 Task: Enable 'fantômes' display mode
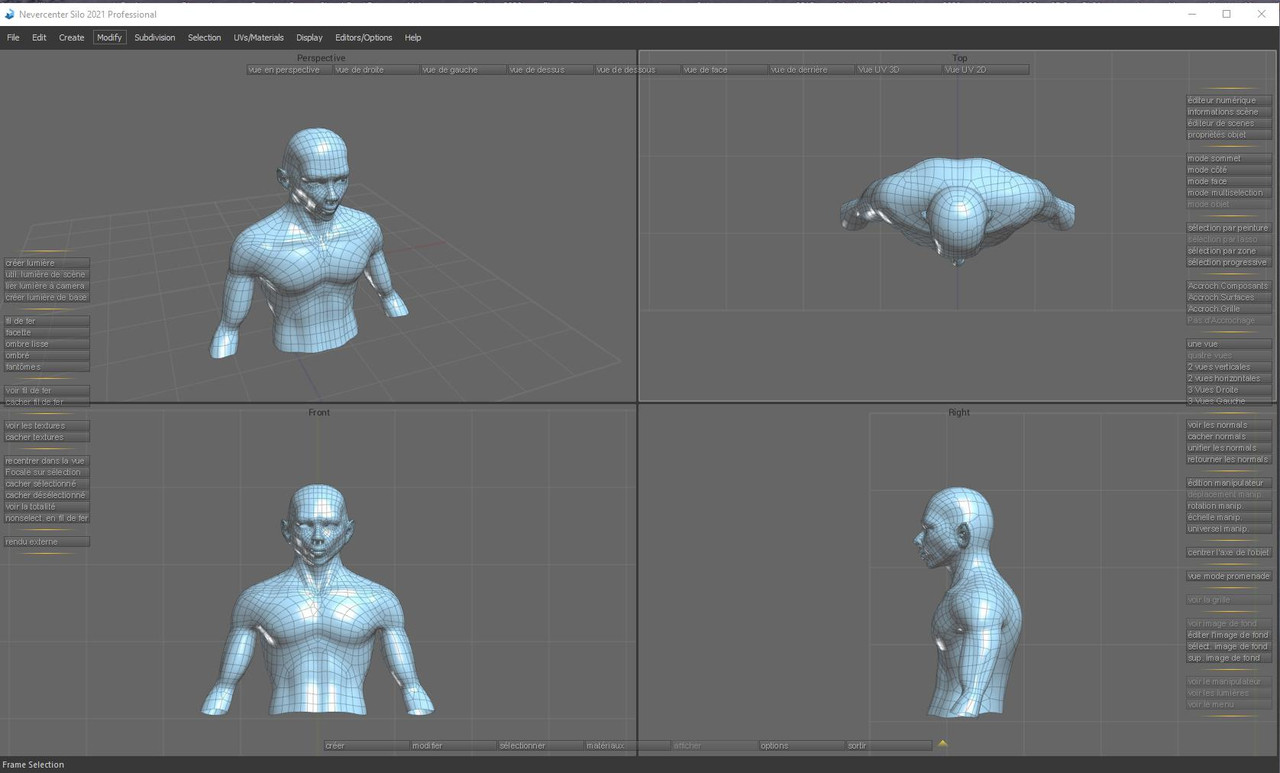coord(46,367)
